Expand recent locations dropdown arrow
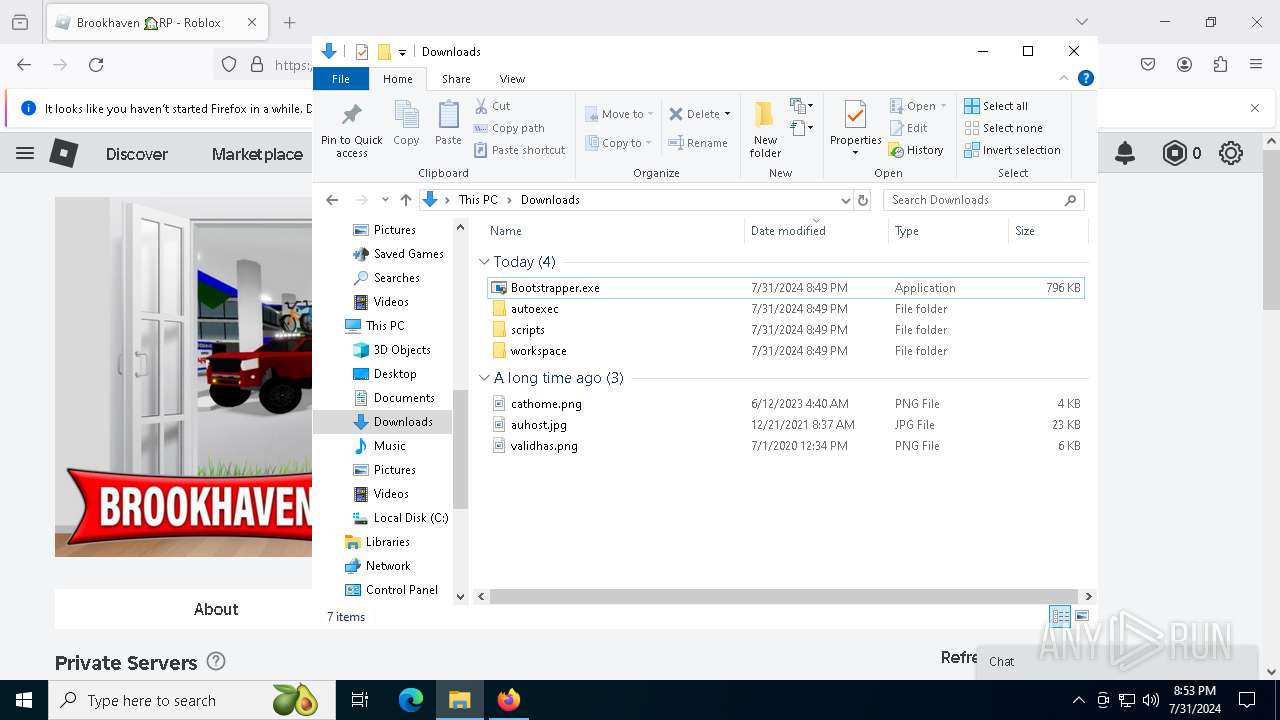 tap(385, 200)
